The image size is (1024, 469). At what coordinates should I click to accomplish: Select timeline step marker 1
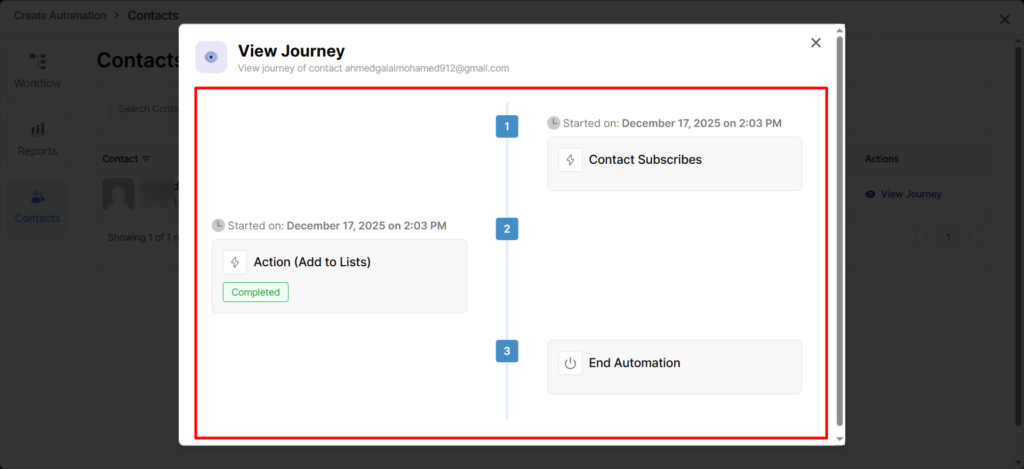click(507, 127)
